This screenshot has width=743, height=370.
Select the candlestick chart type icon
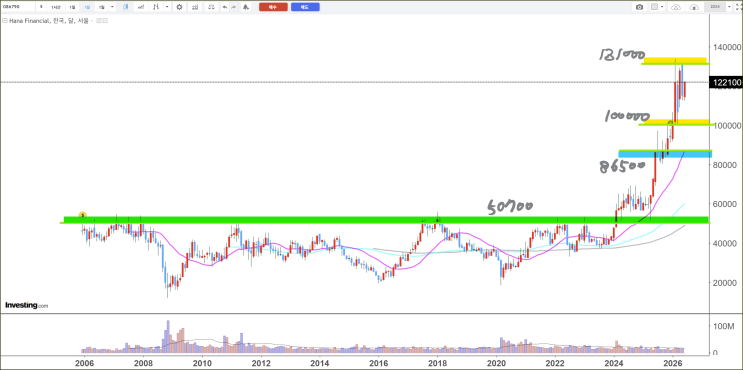coord(126,7)
